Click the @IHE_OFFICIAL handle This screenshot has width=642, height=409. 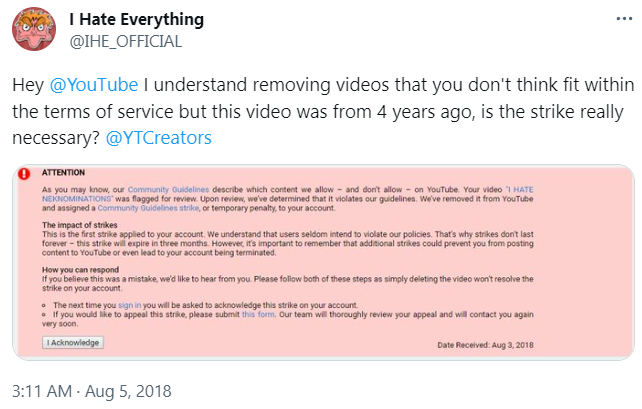[125, 41]
